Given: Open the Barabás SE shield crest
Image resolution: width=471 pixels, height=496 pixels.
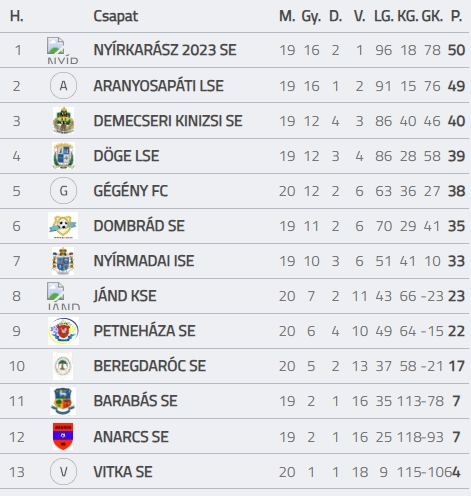Looking at the screenshot, I should tap(63, 401).
